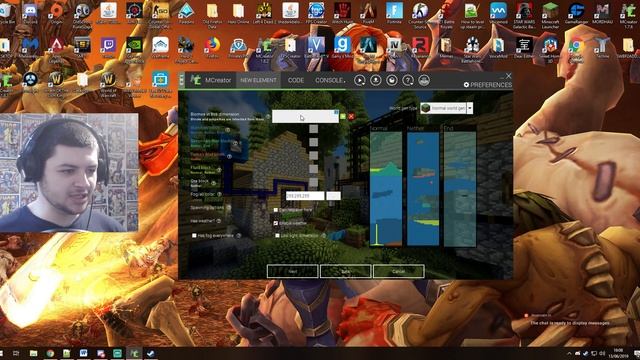The width and height of the screenshot is (640, 360).
Task: Toggle the Can respawn here checkbox
Action: click(276, 210)
